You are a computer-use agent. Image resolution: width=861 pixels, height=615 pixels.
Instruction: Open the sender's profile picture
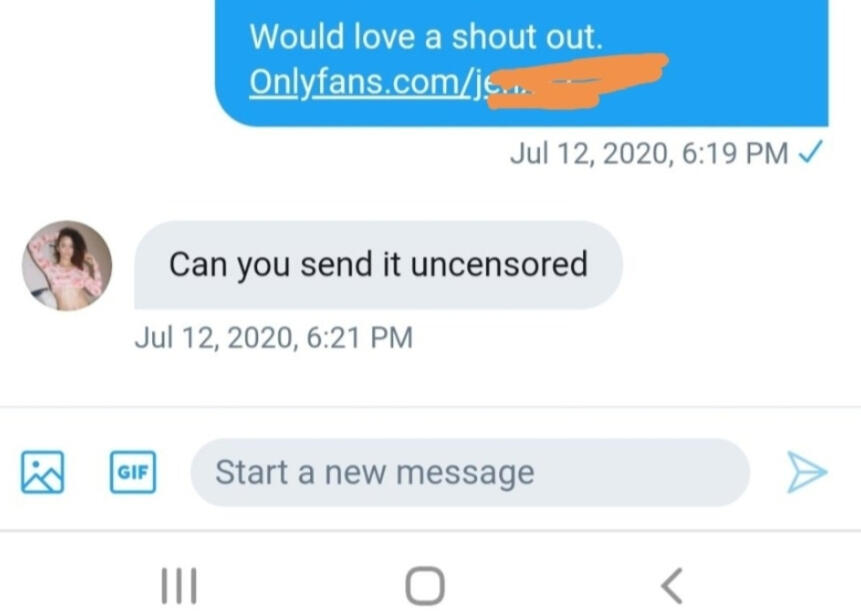point(67,266)
